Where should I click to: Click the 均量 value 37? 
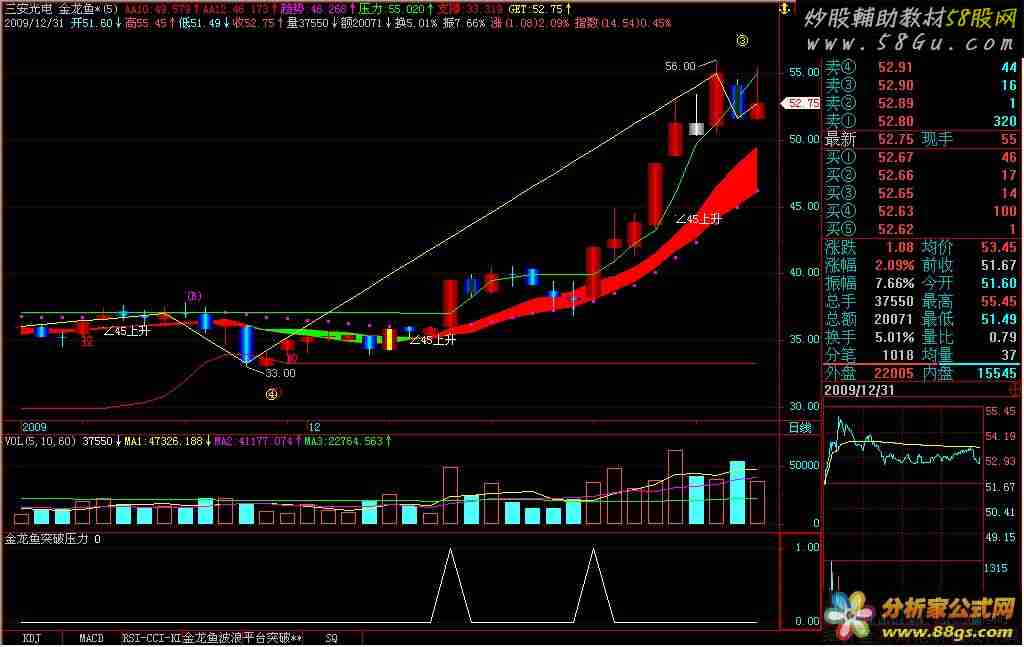click(x=1009, y=355)
